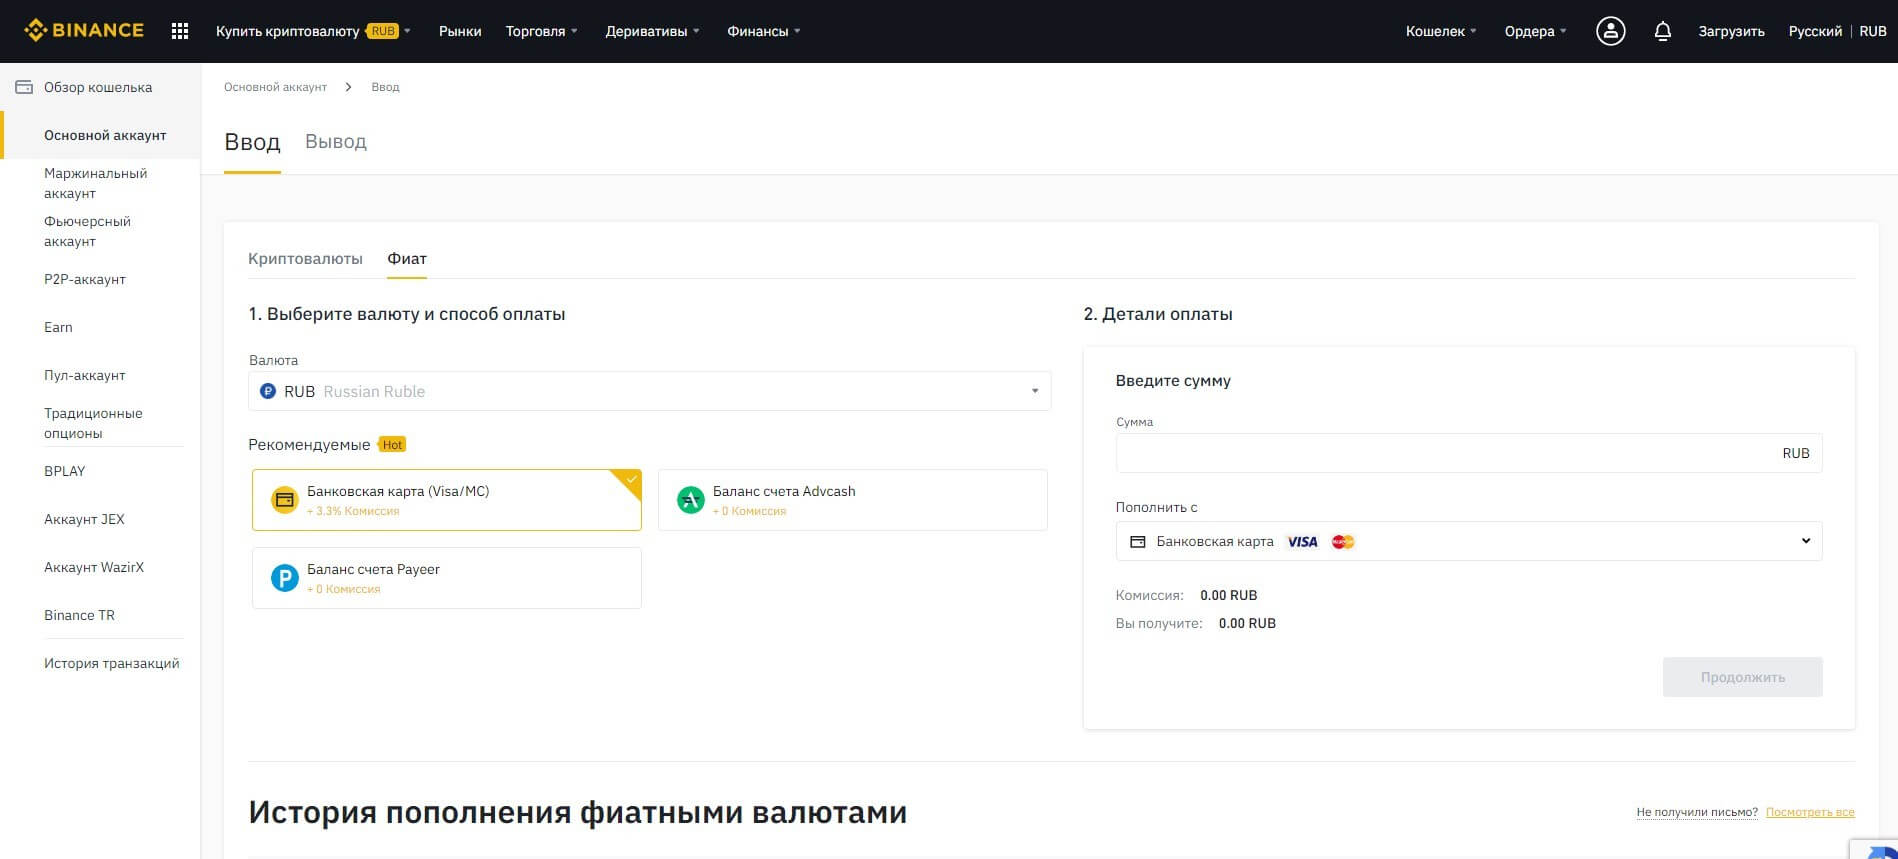Click the Mastercard logo in payment dropdown
This screenshot has width=1898, height=859.
pyautogui.click(x=1343, y=541)
